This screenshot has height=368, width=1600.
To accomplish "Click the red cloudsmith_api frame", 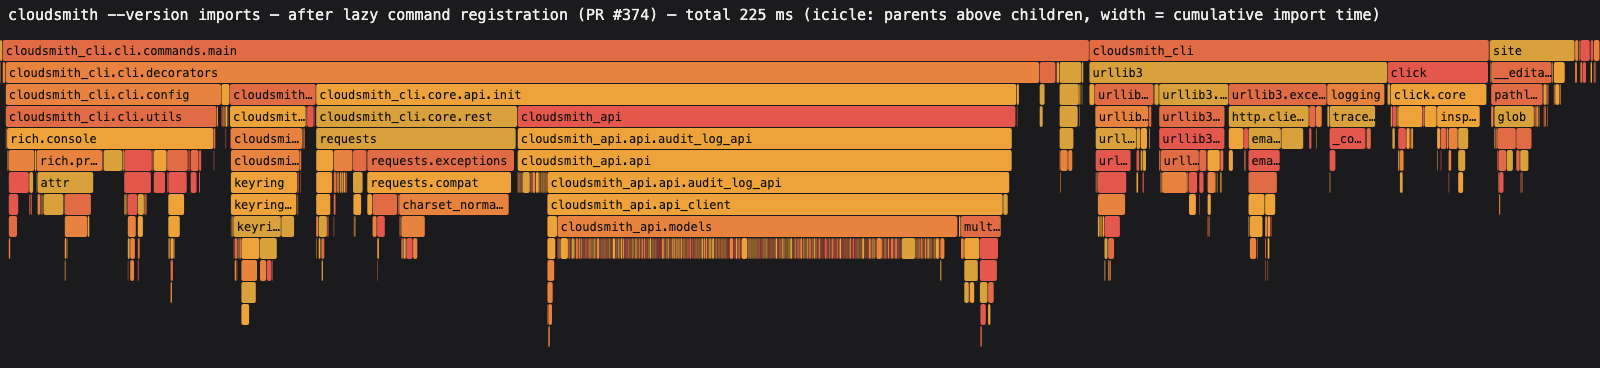I will point(767,117).
